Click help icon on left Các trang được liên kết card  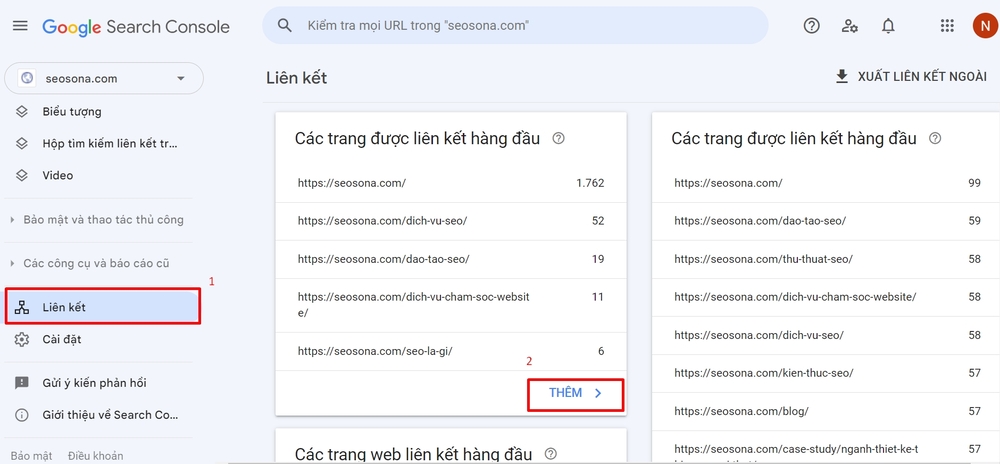[x=558, y=138]
